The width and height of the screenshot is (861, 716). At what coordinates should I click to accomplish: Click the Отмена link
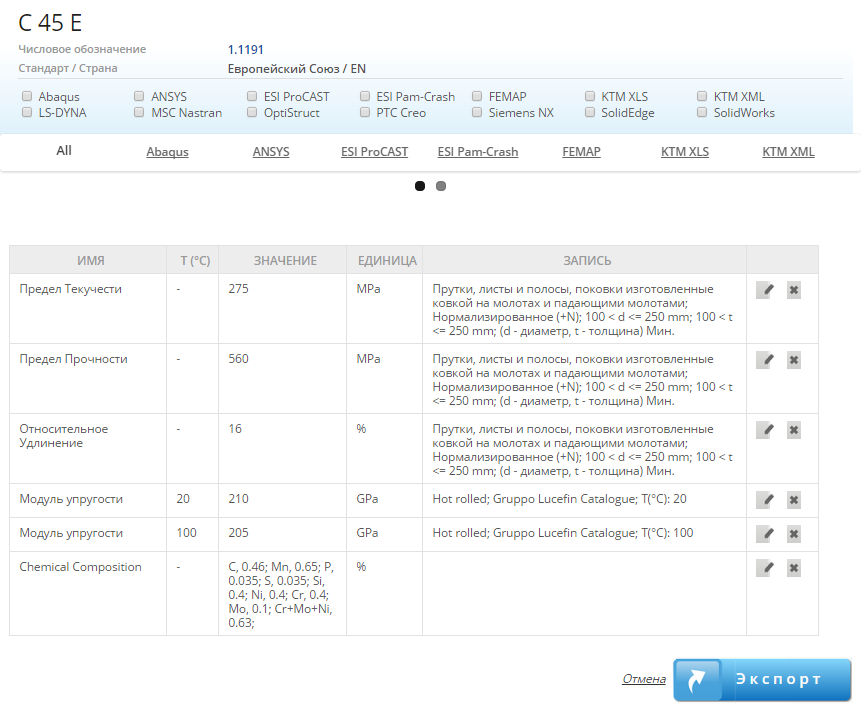point(644,679)
